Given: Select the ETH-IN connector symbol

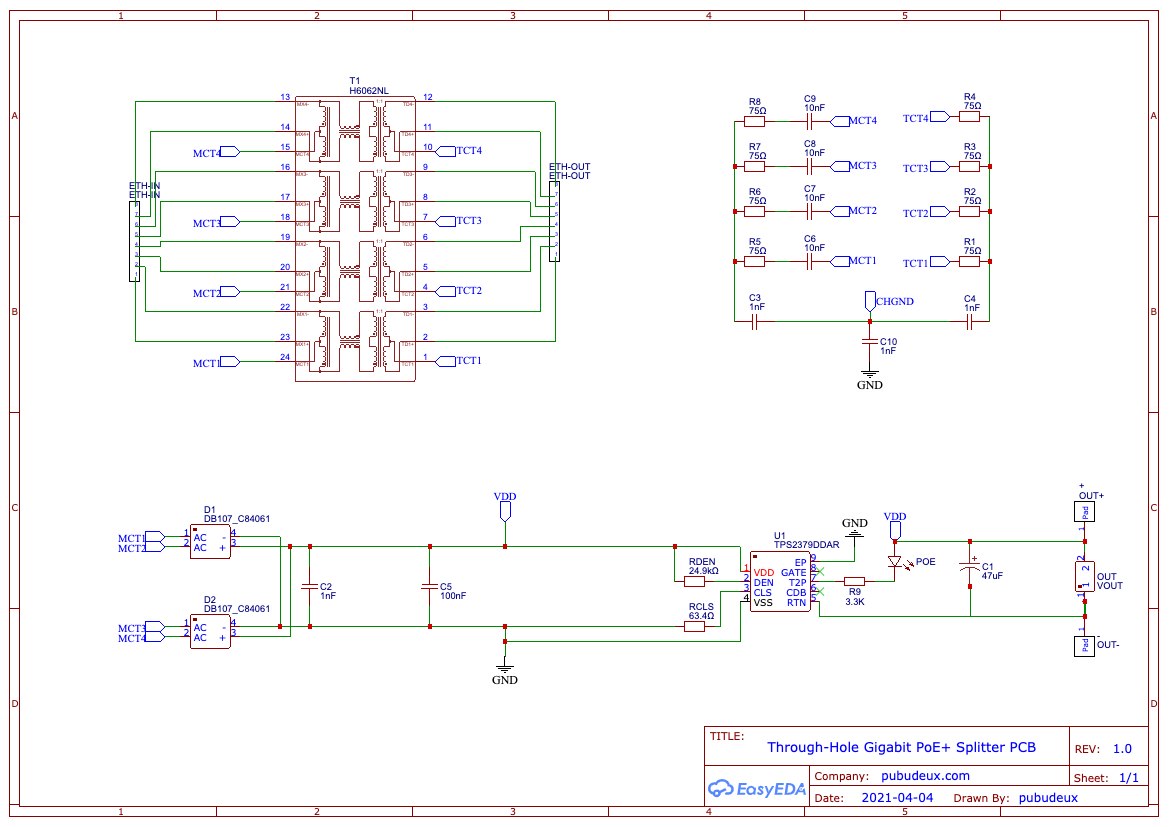Looking at the screenshot, I should tap(134, 242).
